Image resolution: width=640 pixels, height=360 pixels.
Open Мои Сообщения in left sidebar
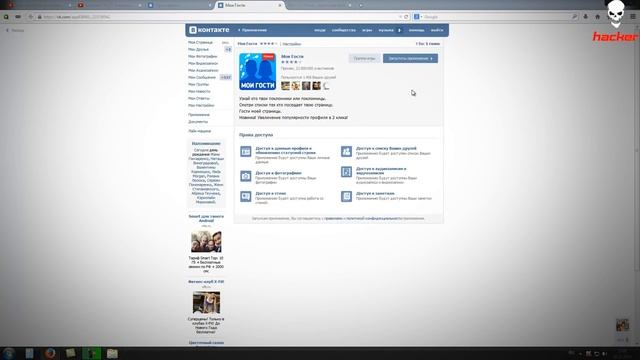(202, 77)
